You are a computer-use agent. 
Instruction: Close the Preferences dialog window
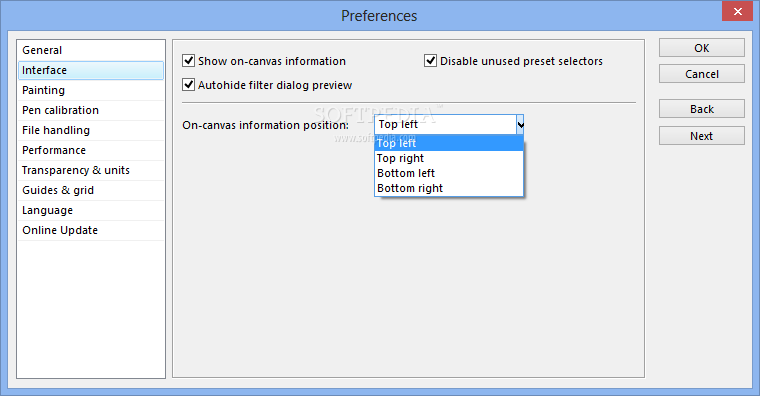(737, 11)
